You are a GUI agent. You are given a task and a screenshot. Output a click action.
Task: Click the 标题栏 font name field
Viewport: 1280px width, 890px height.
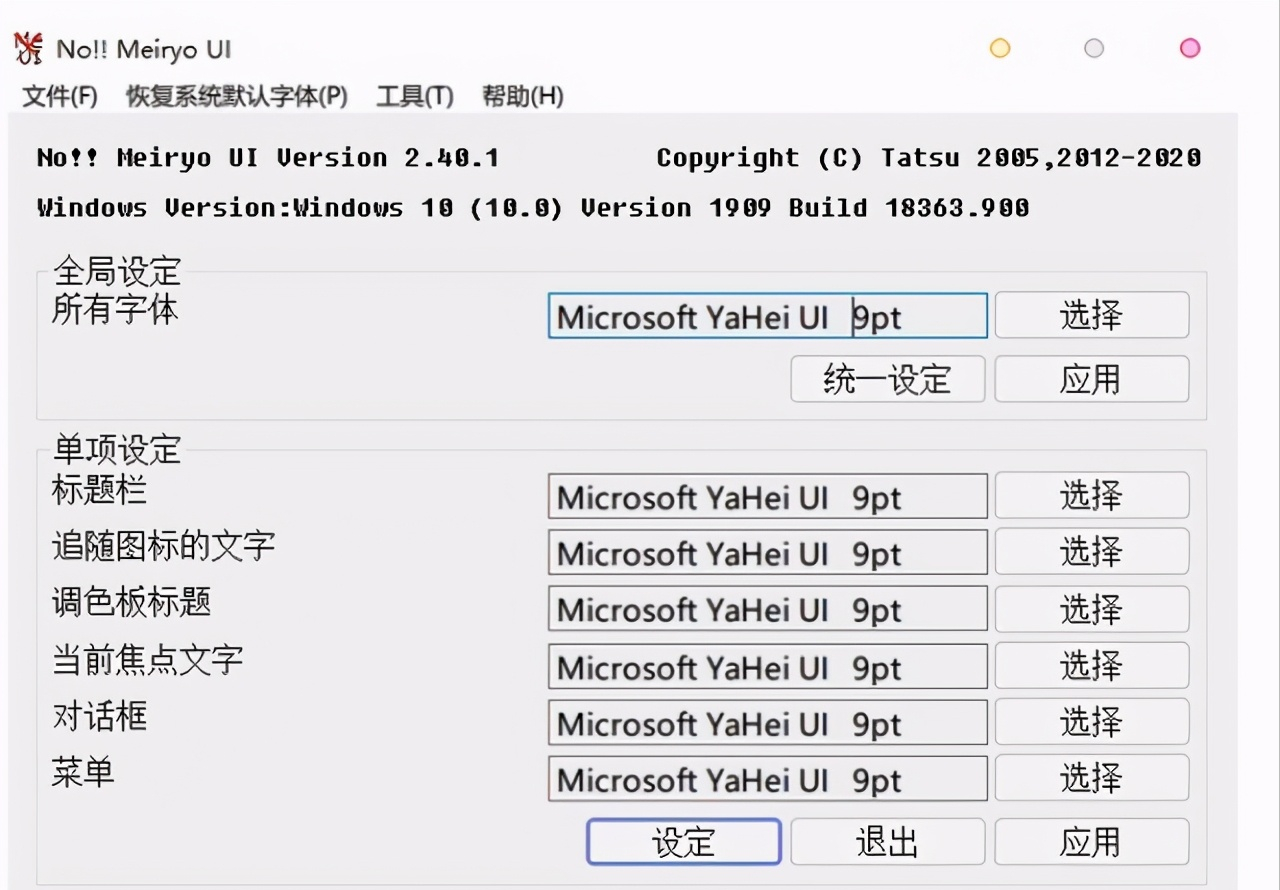tap(766, 495)
